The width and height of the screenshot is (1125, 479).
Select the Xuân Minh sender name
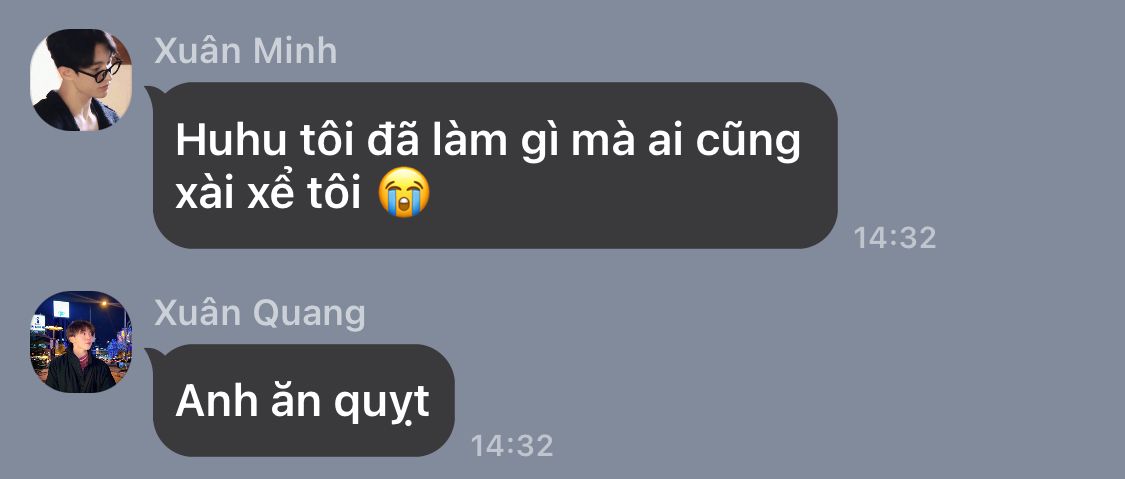coord(245,52)
